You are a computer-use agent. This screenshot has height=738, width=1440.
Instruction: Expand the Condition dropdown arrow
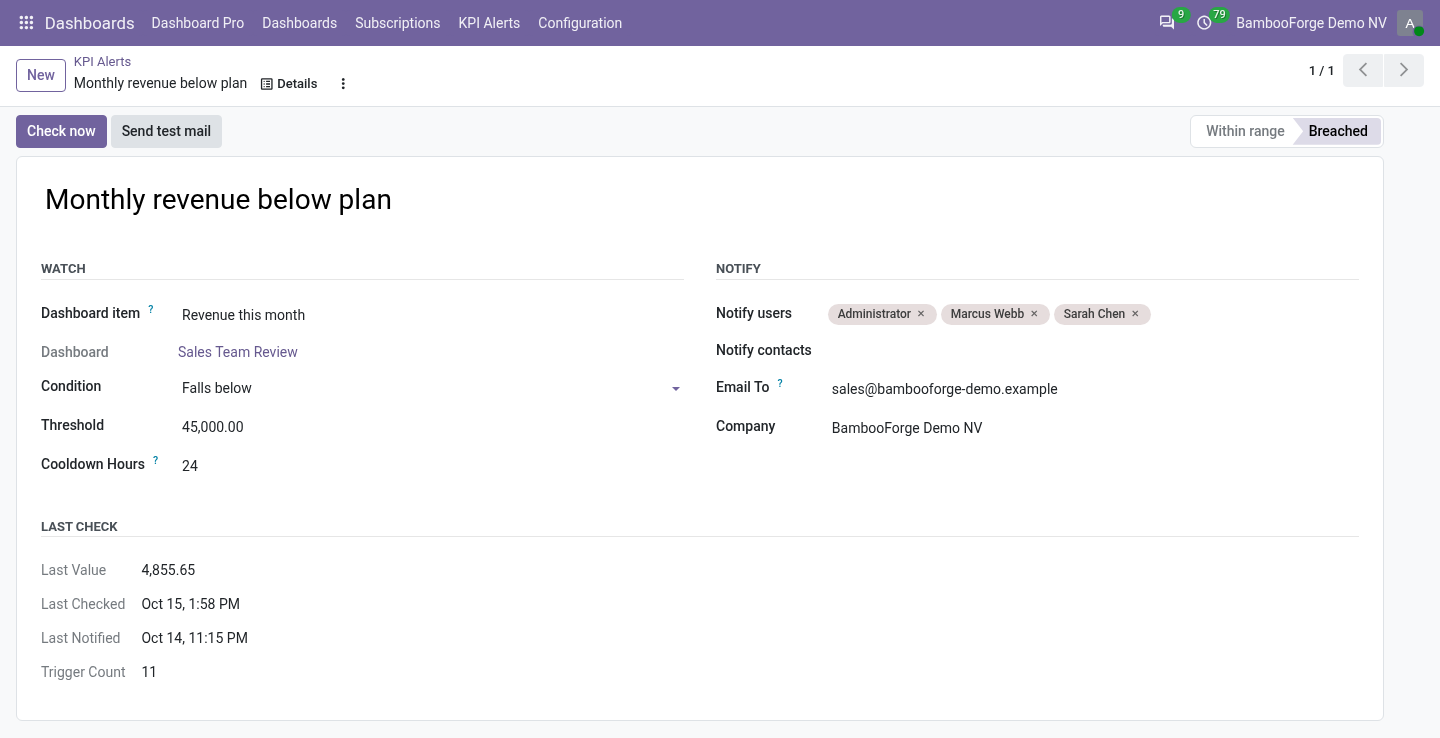(676, 389)
